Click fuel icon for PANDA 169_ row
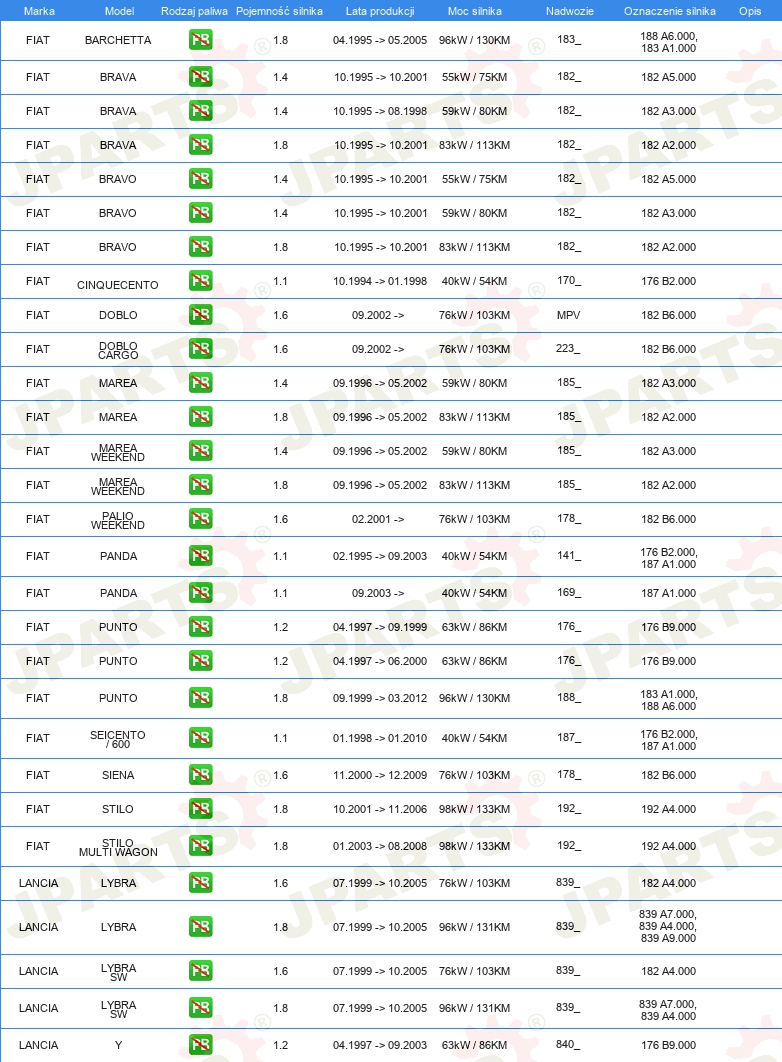This screenshot has width=782, height=1062. (200, 593)
